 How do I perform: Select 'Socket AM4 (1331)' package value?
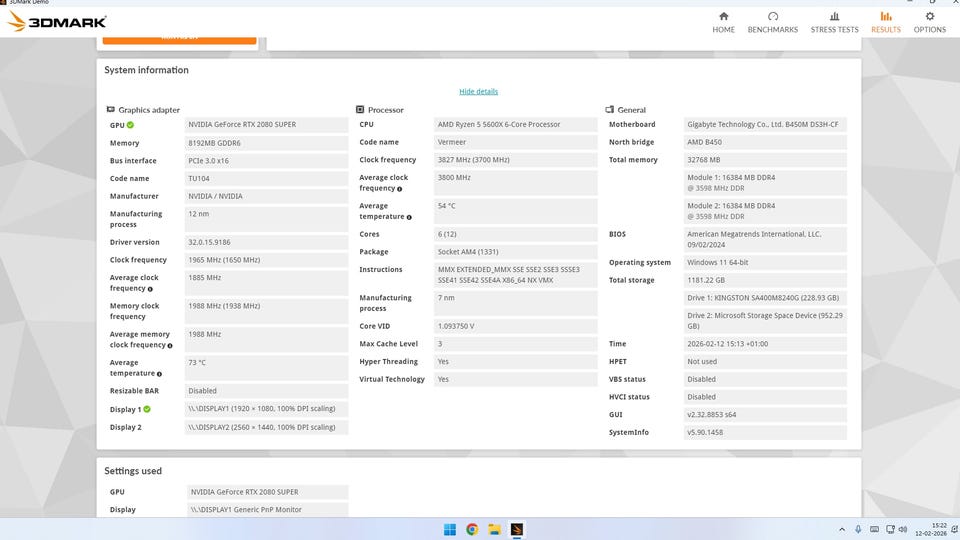click(x=516, y=252)
